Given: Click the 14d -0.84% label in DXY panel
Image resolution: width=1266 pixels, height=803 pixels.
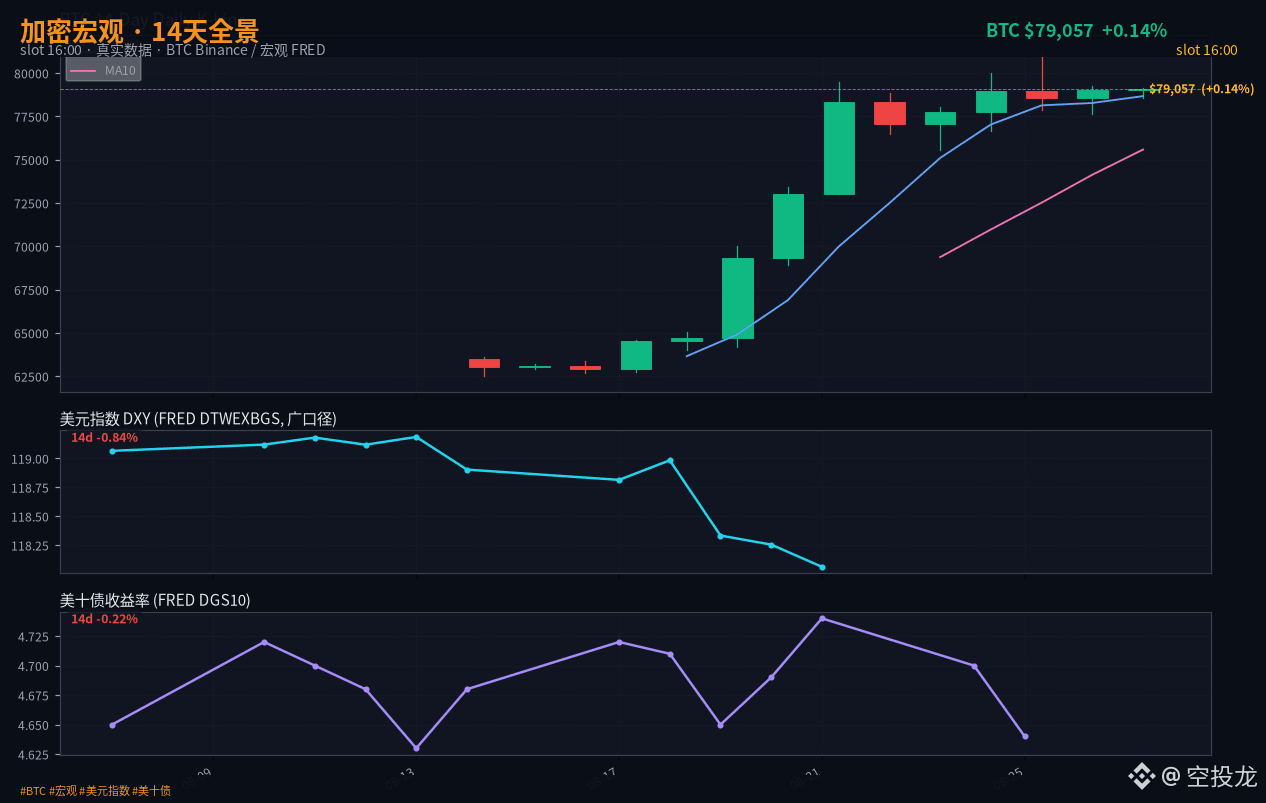Looking at the screenshot, I should pyautogui.click(x=104, y=437).
